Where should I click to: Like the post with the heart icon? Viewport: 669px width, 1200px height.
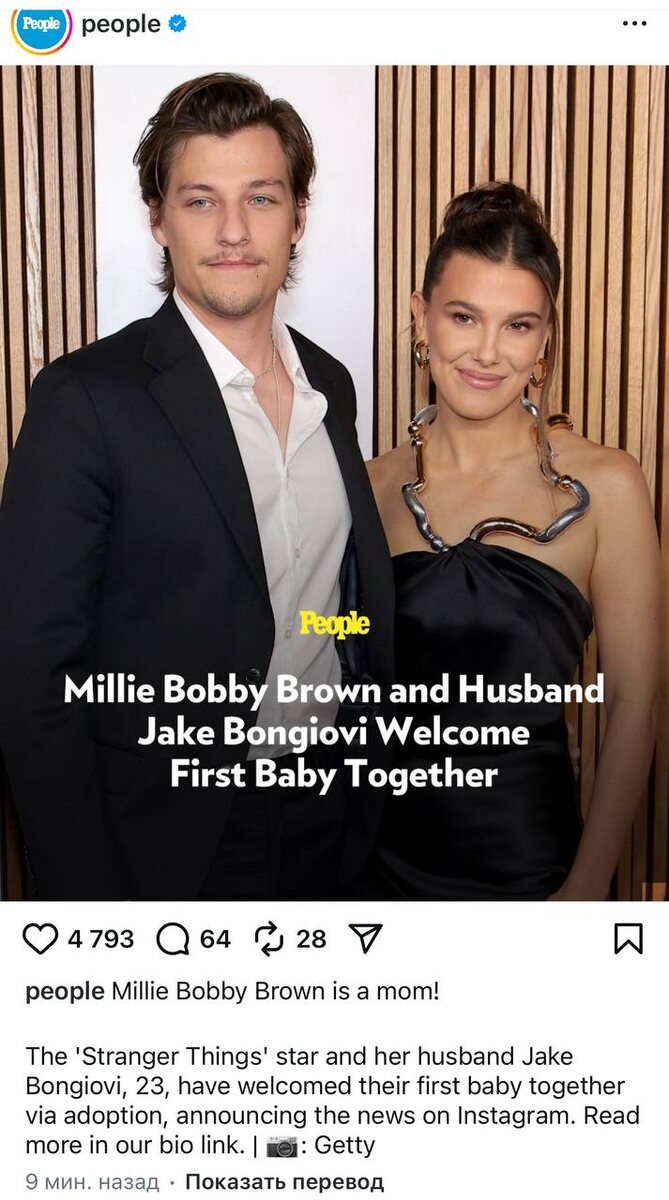tap(40, 939)
